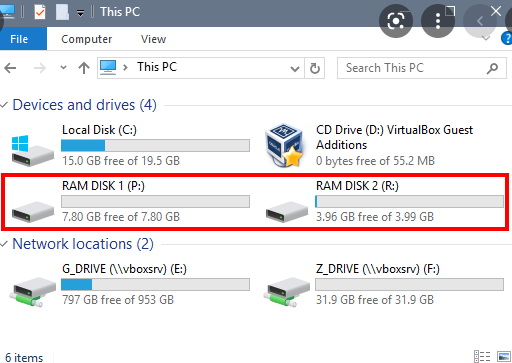Open the Customize Quick Access Toolbar dropdown
The height and width of the screenshot is (363, 512).
tap(80, 13)
